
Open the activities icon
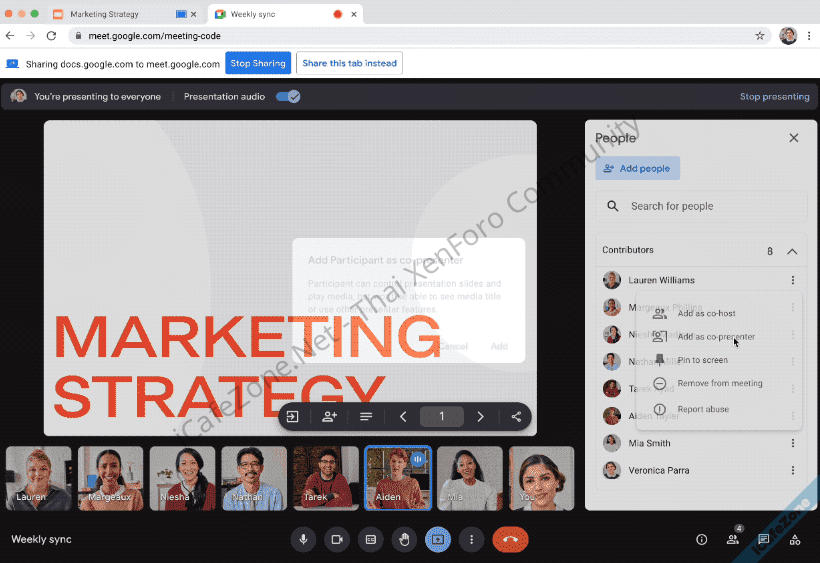pyautogui.click(x=795, y=539)
